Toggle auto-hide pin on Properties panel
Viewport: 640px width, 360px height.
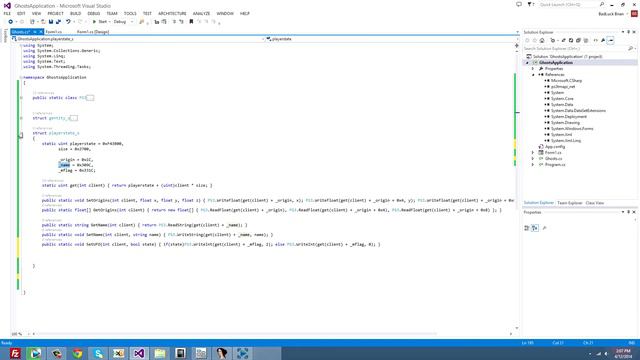[629, 212]
